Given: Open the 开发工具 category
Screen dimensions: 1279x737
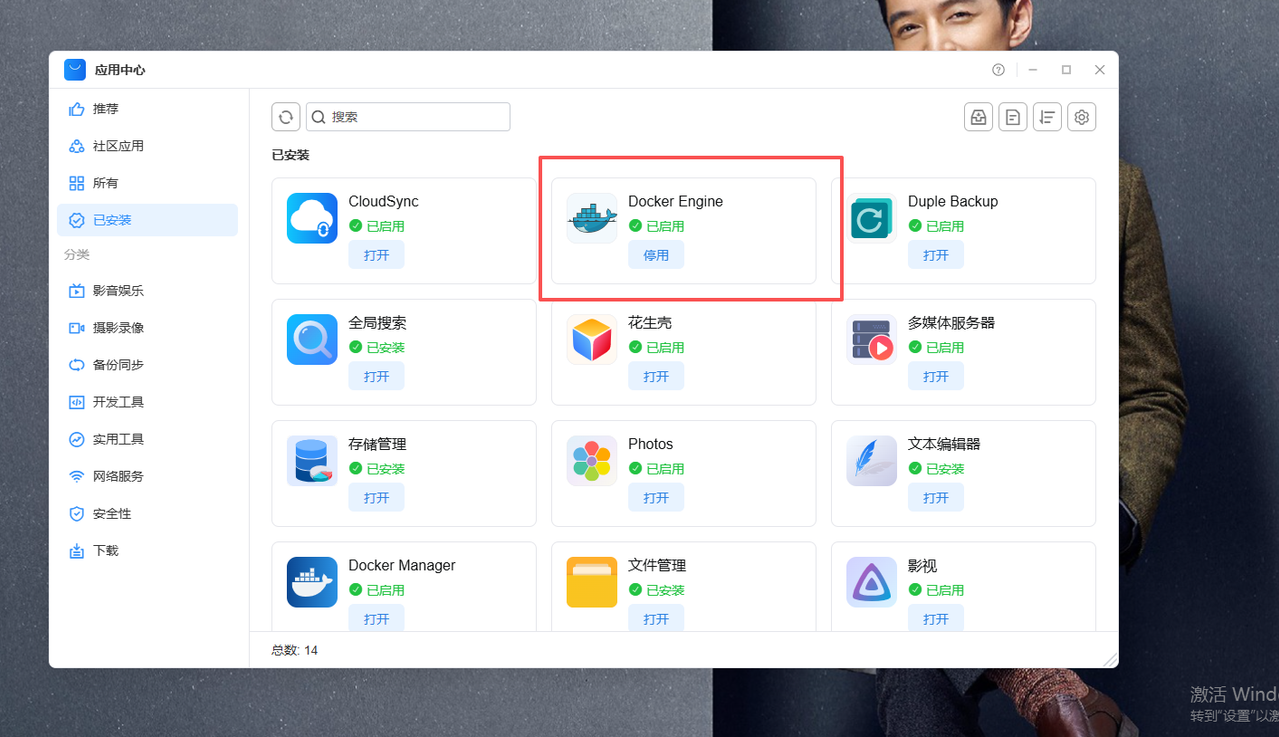Looking at the screenshot, I should pos(147,402).
